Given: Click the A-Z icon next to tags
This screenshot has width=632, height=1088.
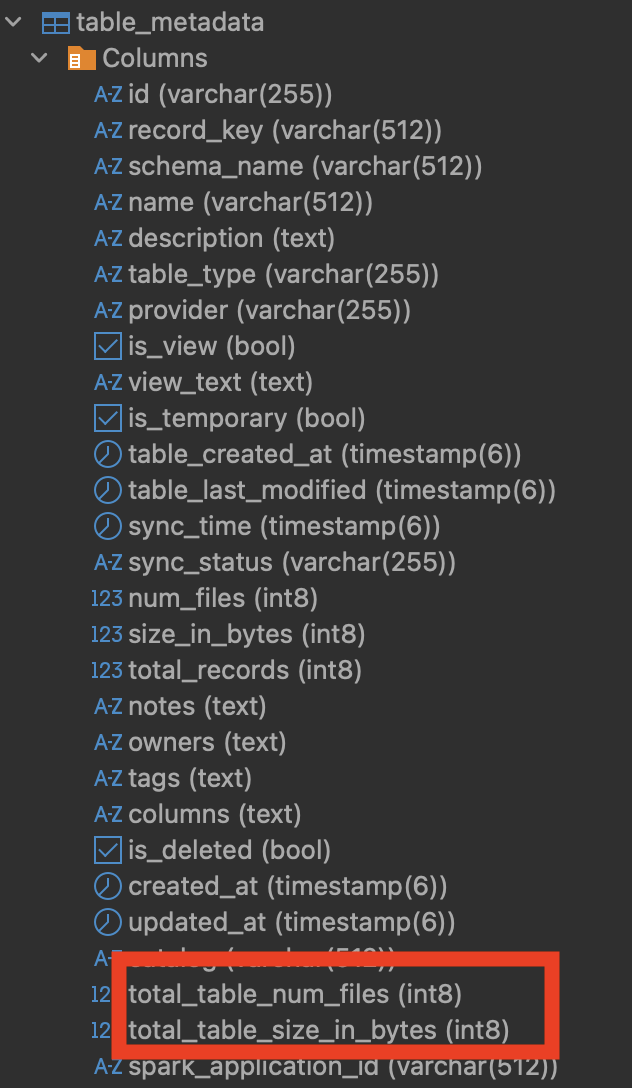Looking at the screenshot, I should [108, 778].
